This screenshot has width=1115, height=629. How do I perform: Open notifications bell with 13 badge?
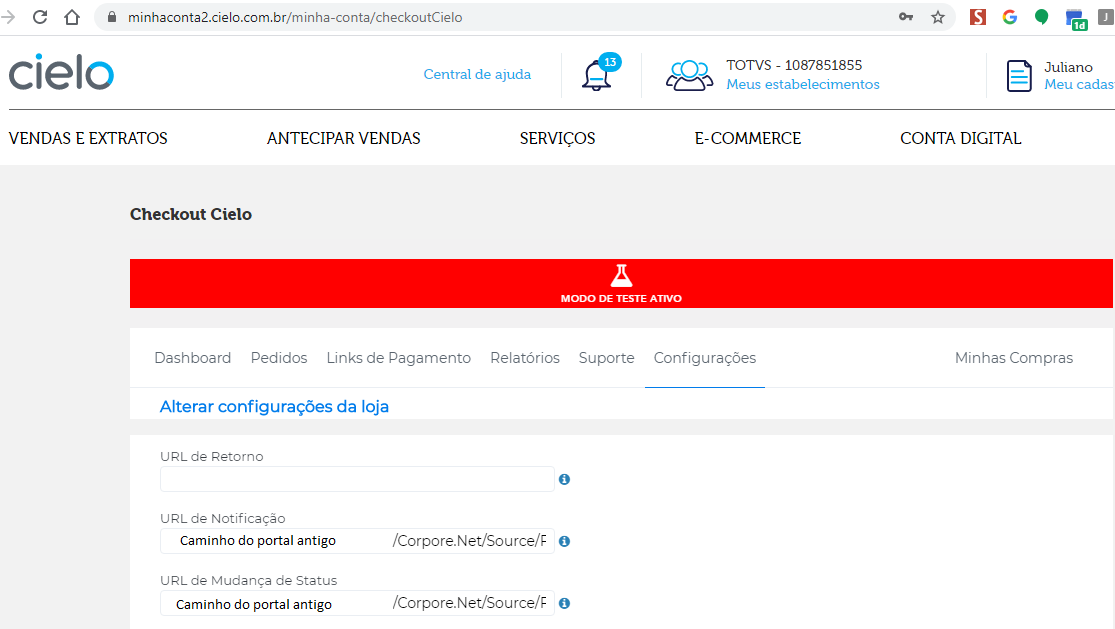[601, 72]
